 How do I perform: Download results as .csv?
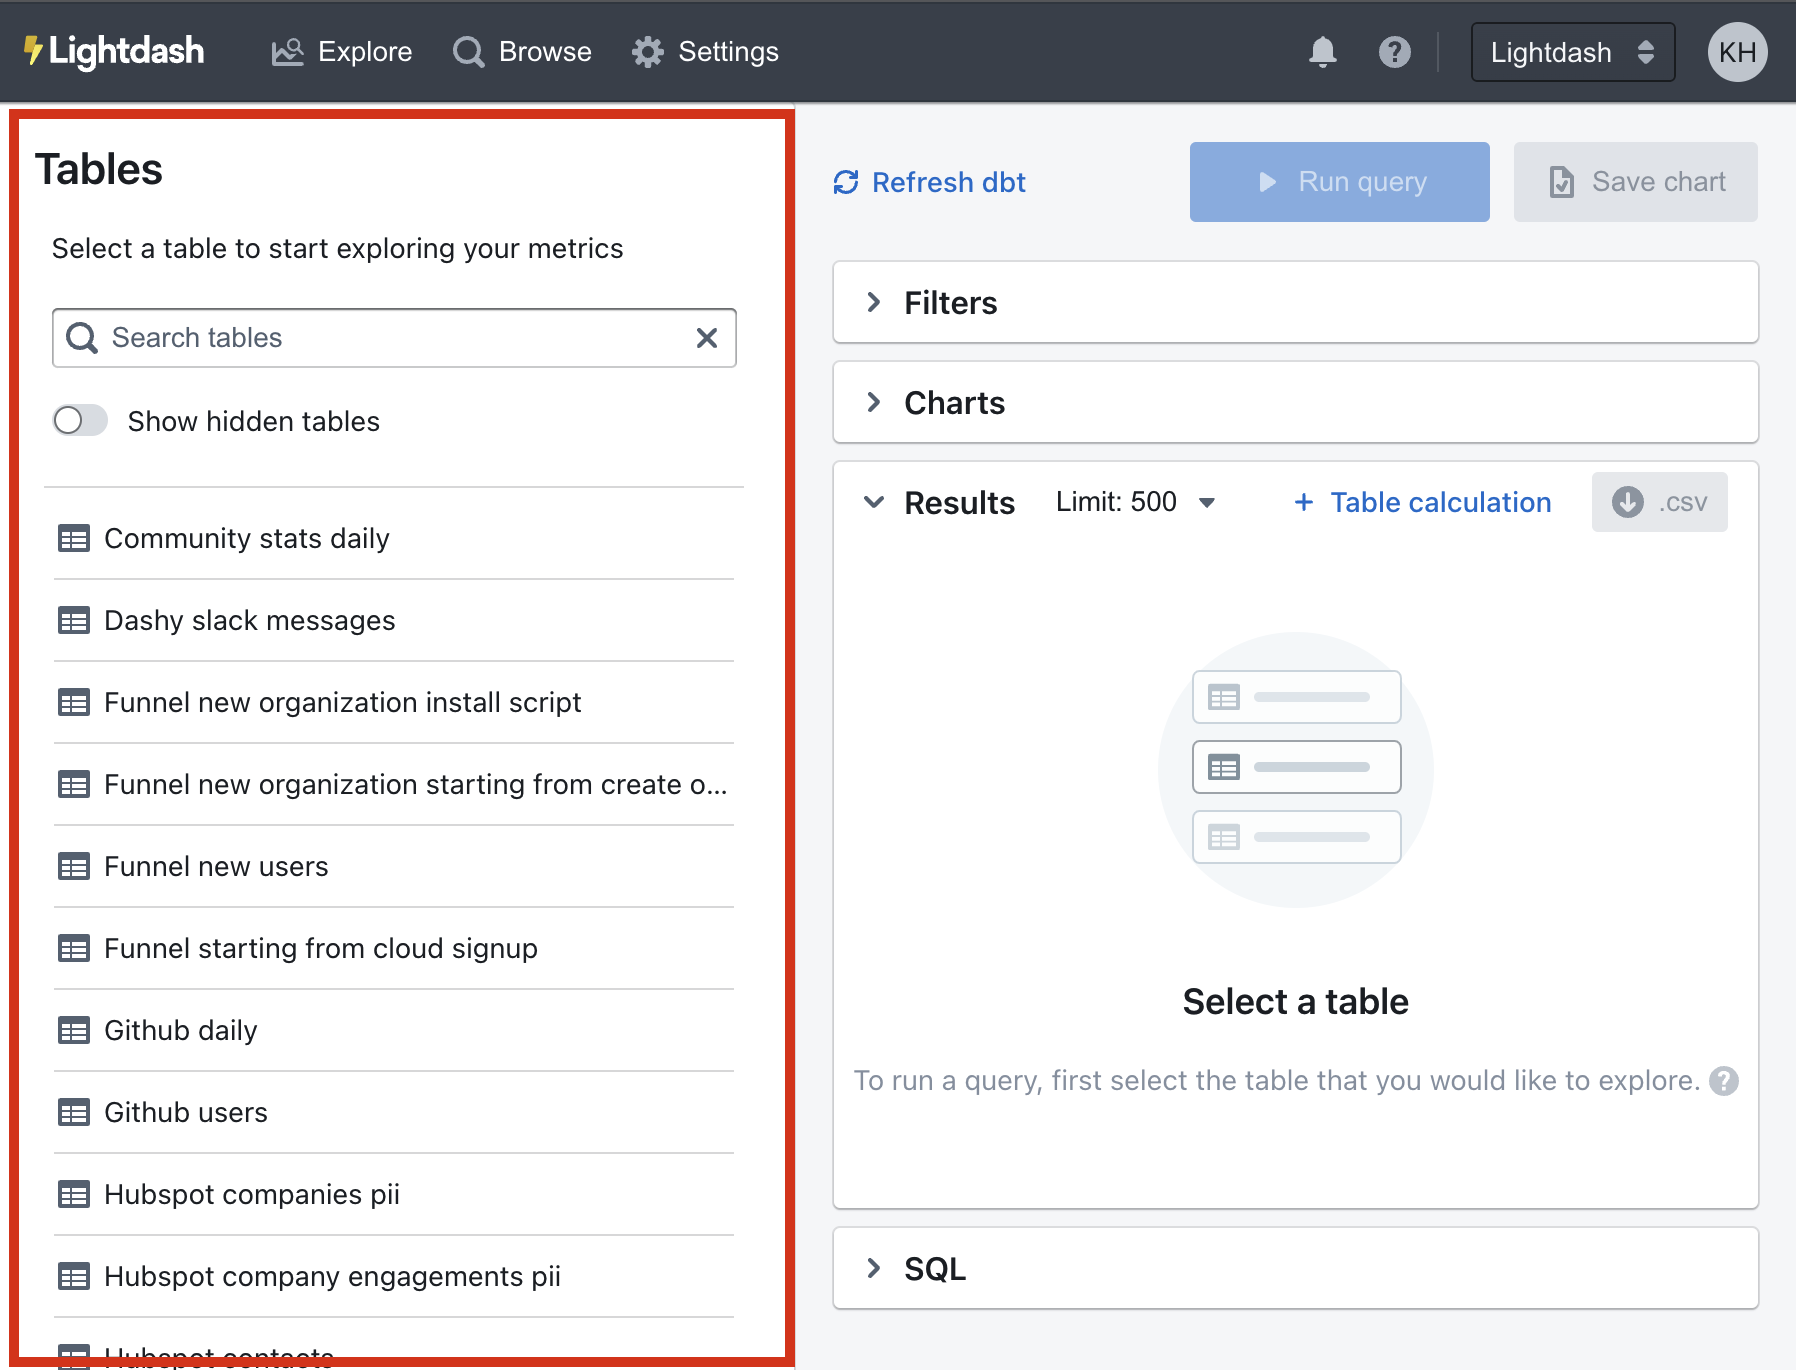click(x=1659, y=502)
